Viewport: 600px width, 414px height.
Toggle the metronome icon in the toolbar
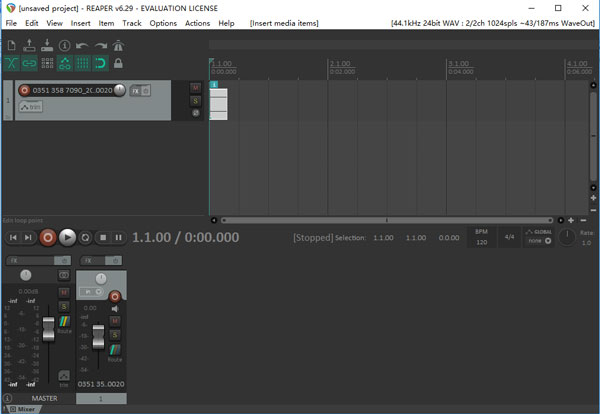[x=118, y=45]
